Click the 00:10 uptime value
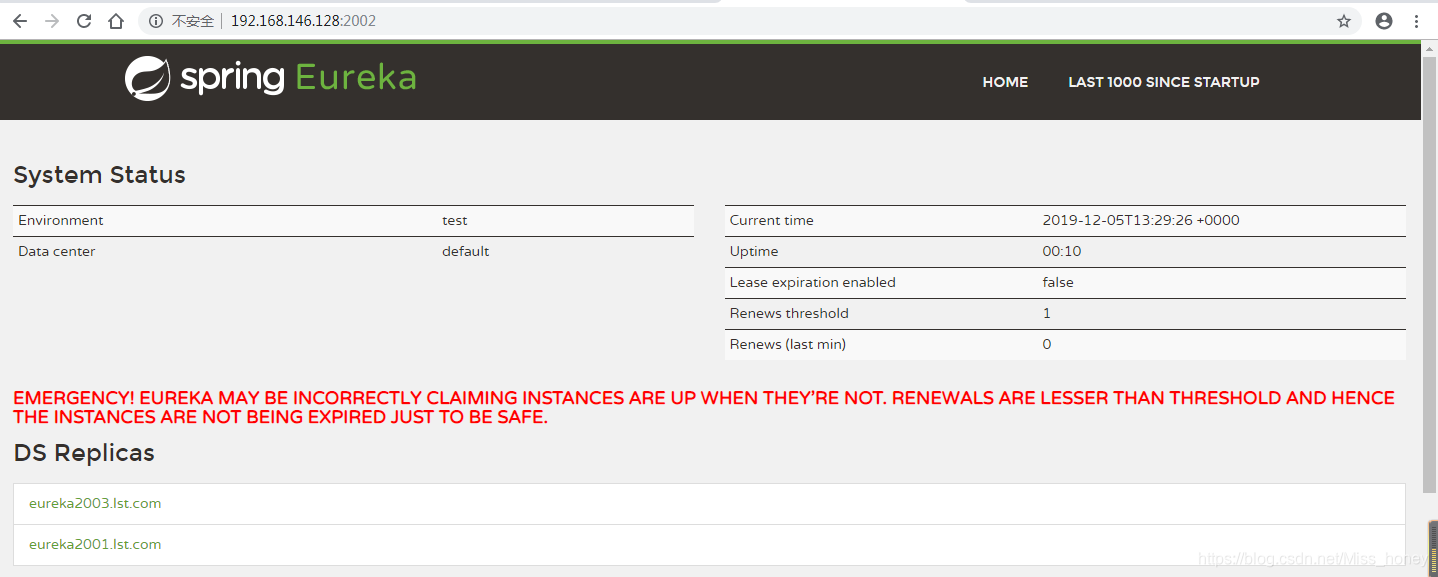The width and height of the screenshot is (1438, 577). tap(1062, 252)
